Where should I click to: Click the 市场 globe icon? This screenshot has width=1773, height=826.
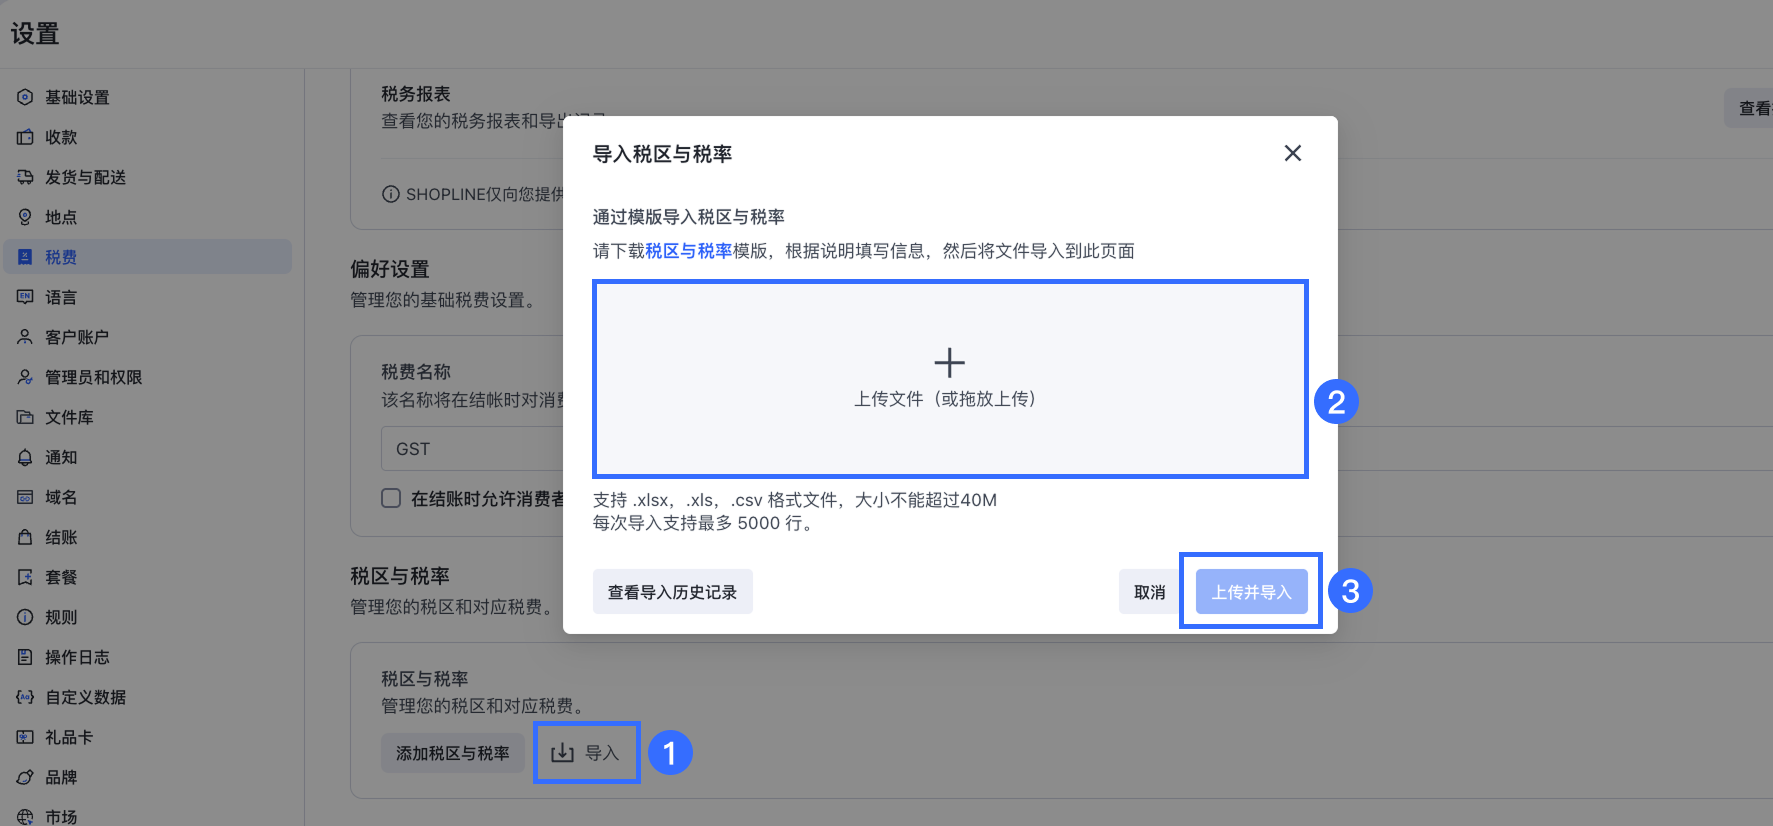coord(25,817)
